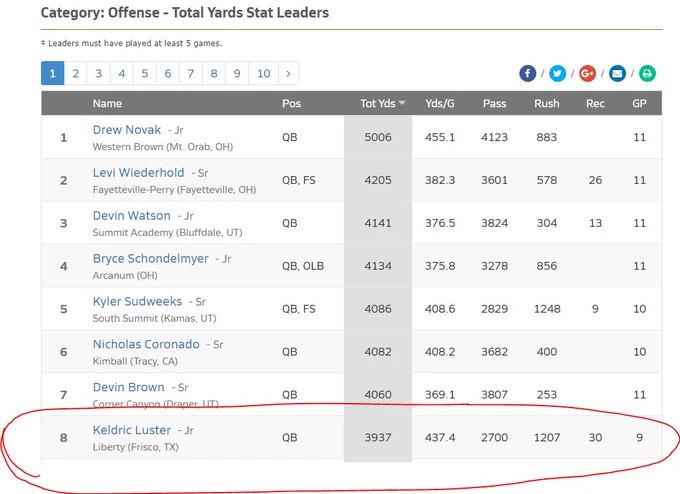Select rushing yards value 1248
The width and height of the screenshot is (680, 494).
pos(547,309)
